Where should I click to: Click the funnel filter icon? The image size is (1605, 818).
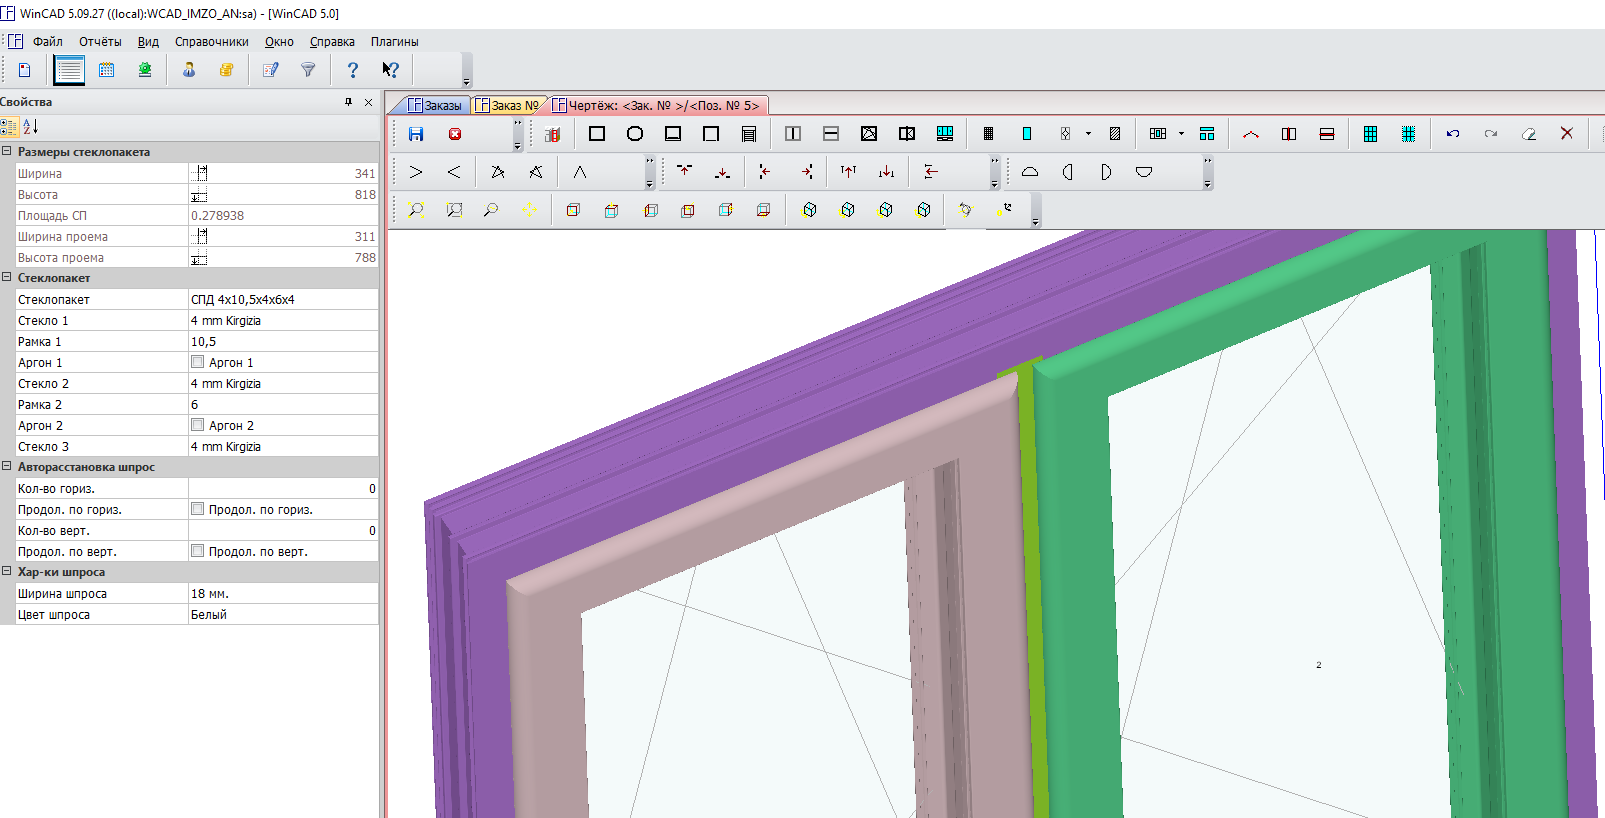tap(308, 70)
